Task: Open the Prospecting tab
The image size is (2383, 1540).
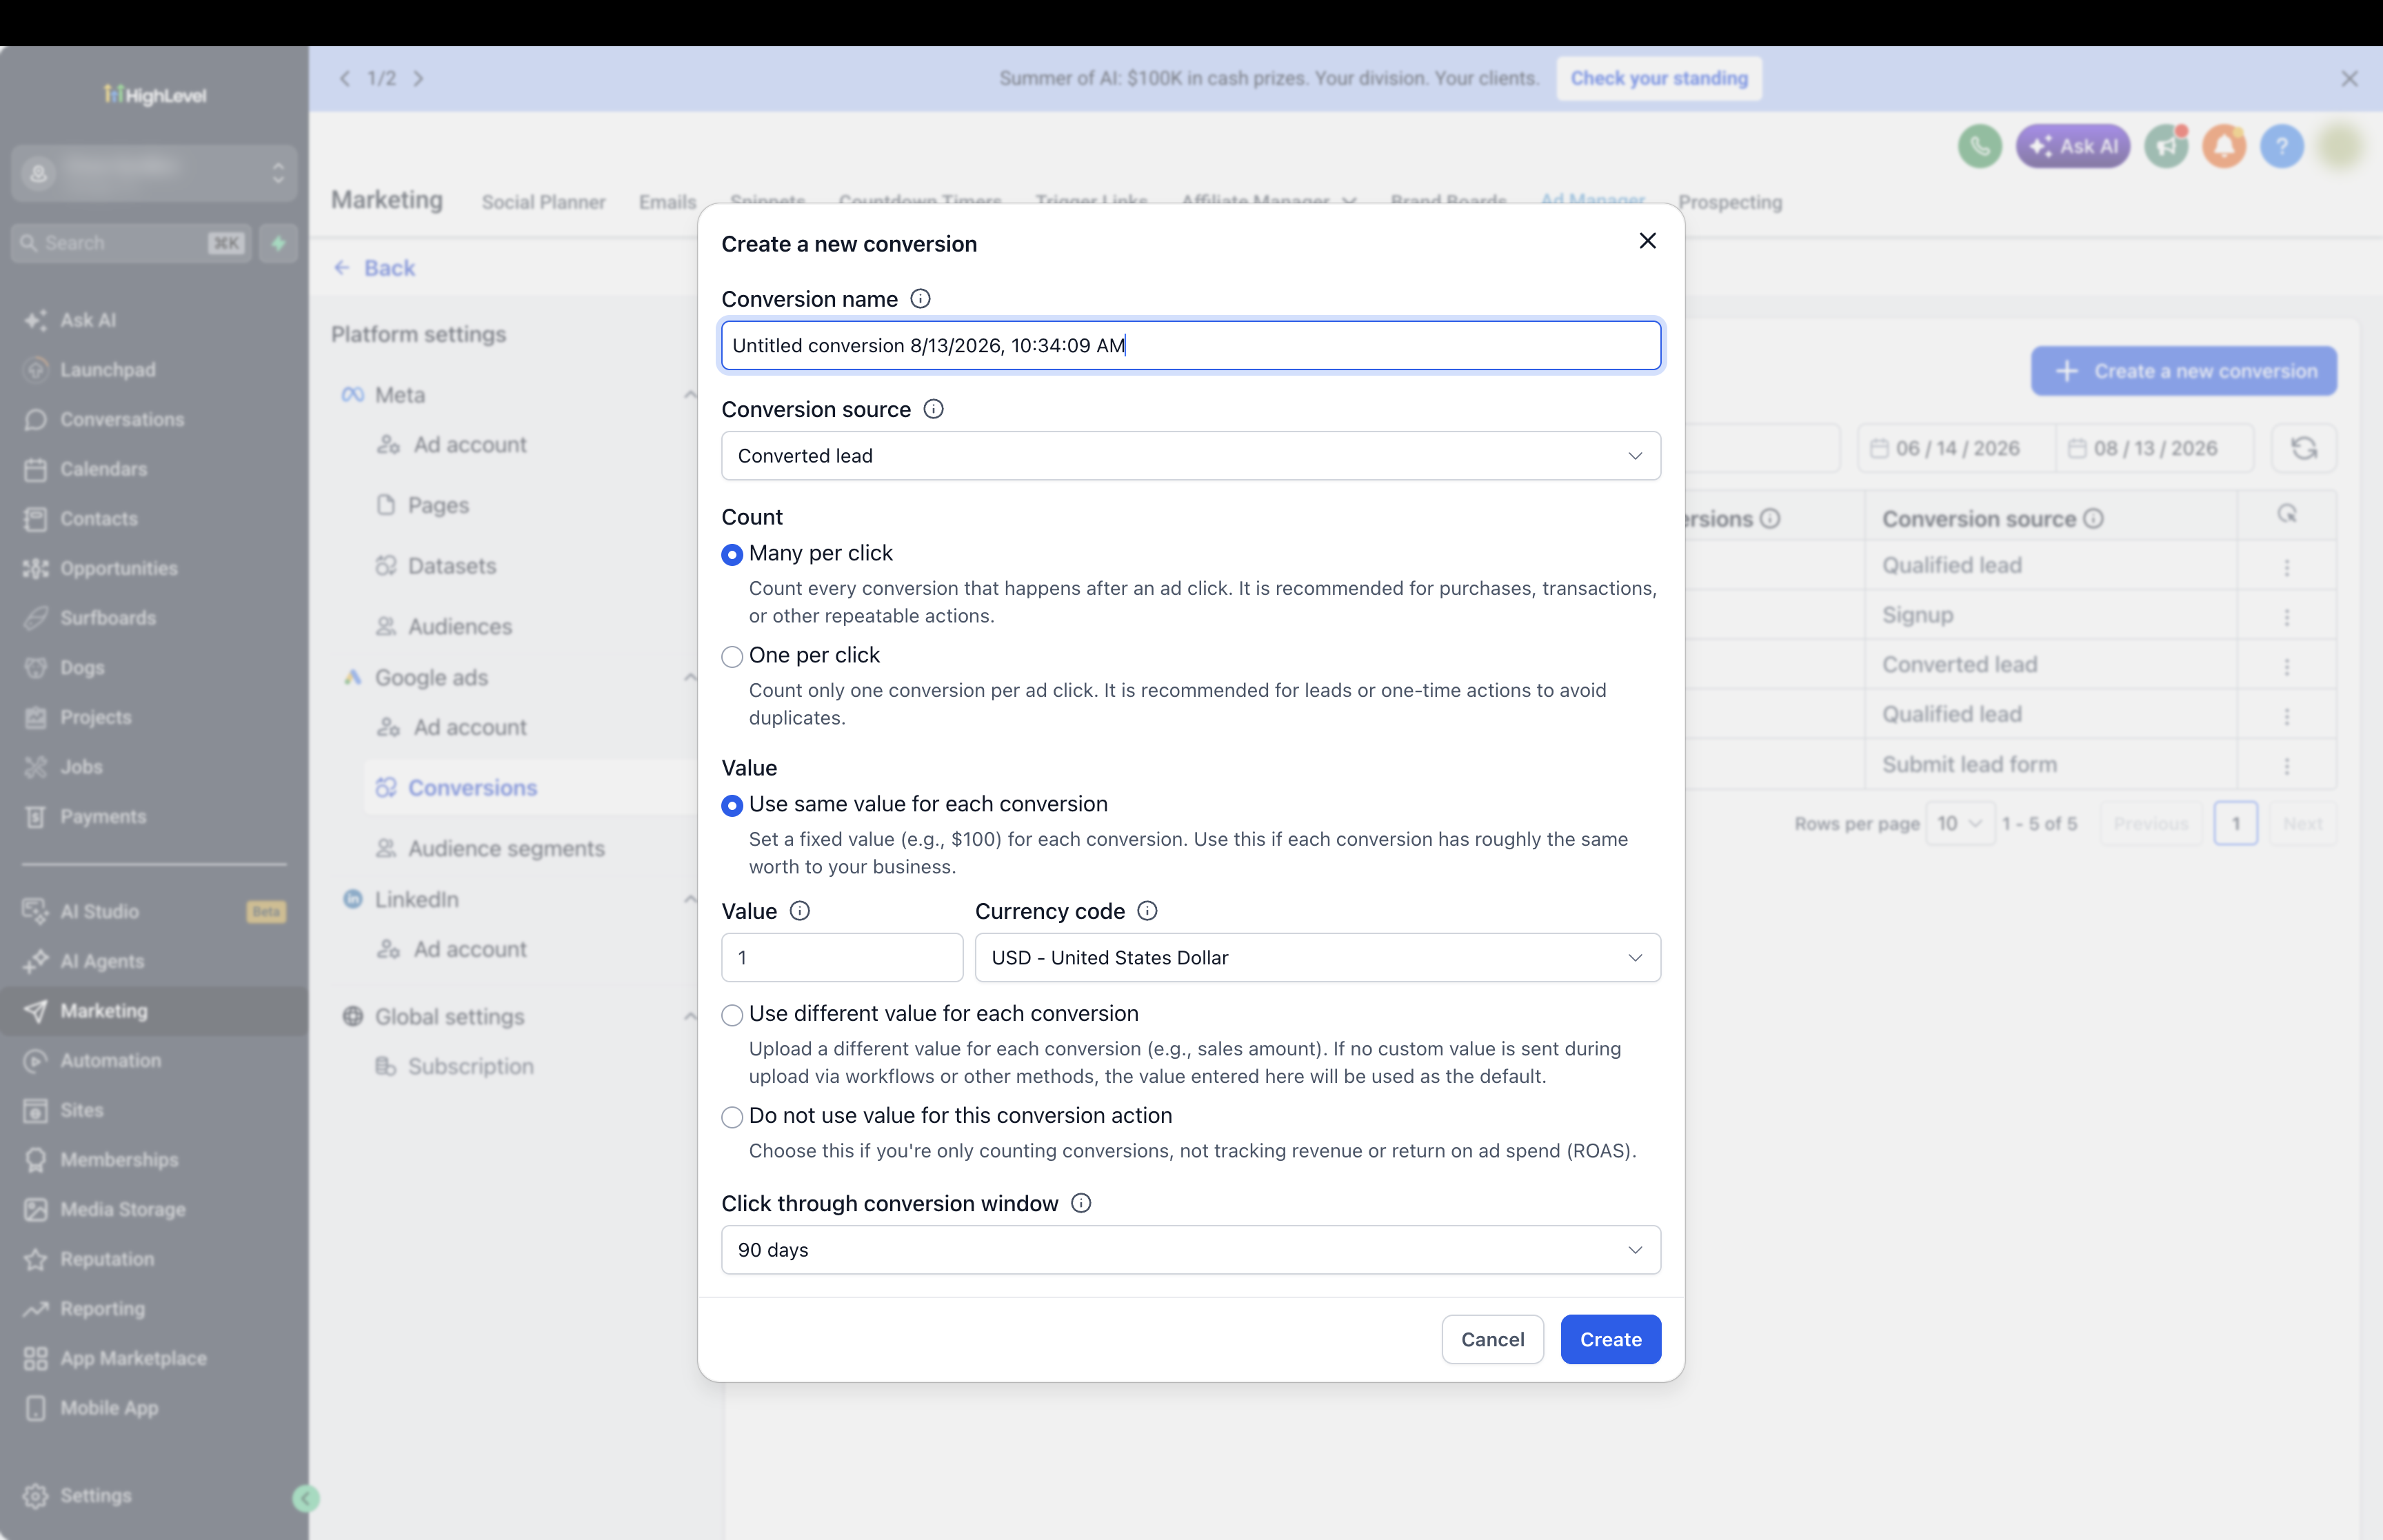Action: pyautogui.click(x=1730, y=202)
